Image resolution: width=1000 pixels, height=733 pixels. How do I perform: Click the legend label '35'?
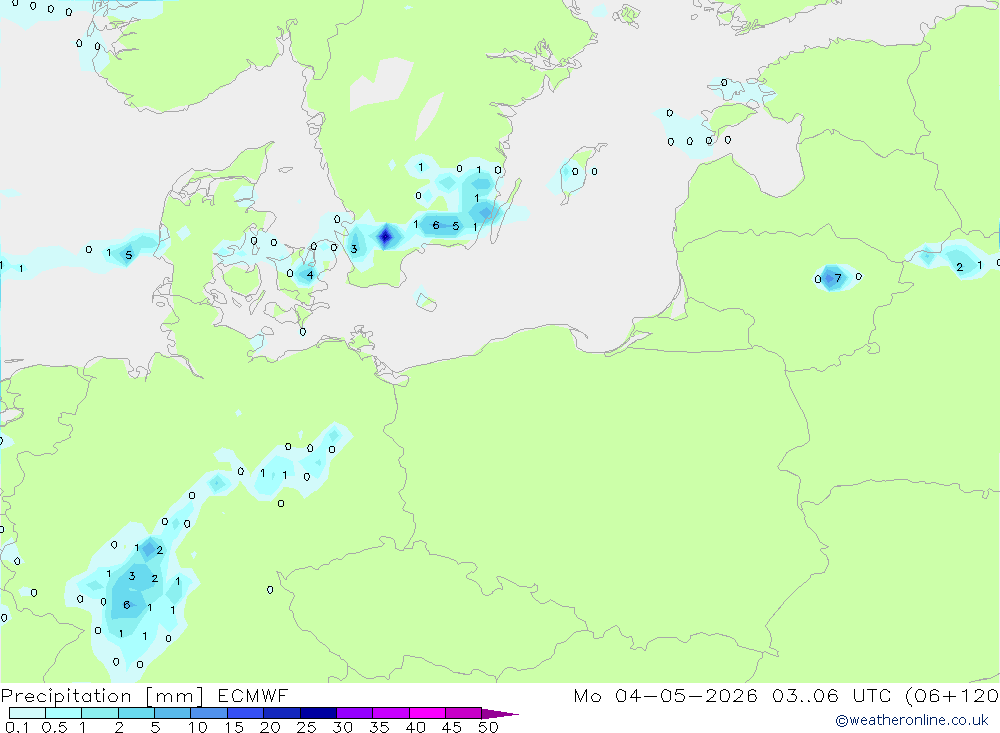[379, 727]
